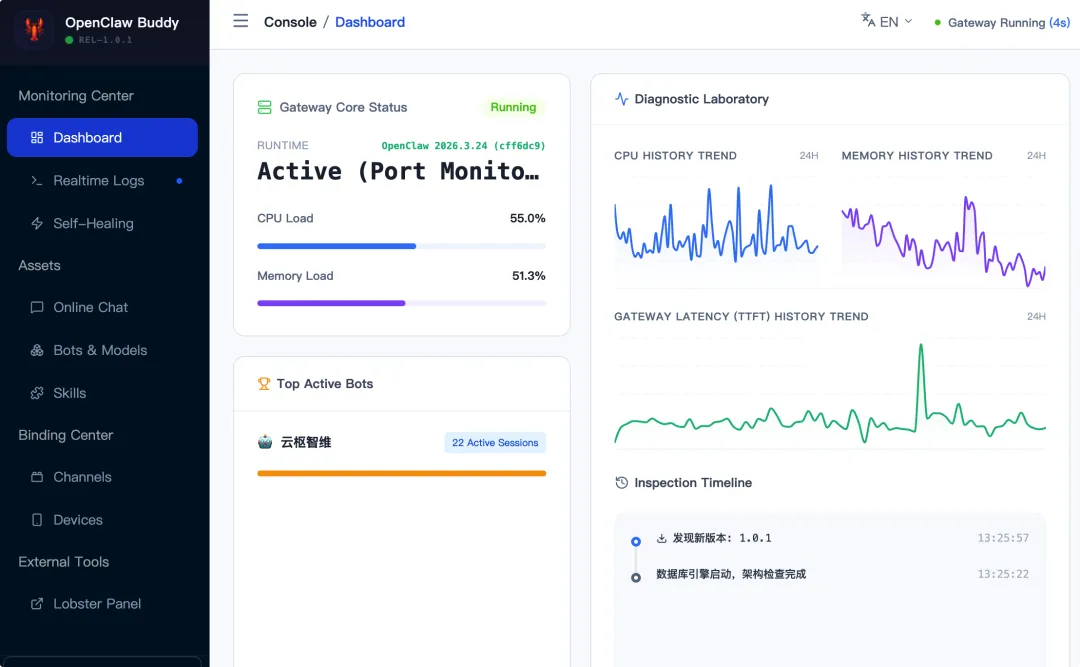
Task: Click the Memory Load progress bar
Action: pyautogui.click(x=402, y=303)
